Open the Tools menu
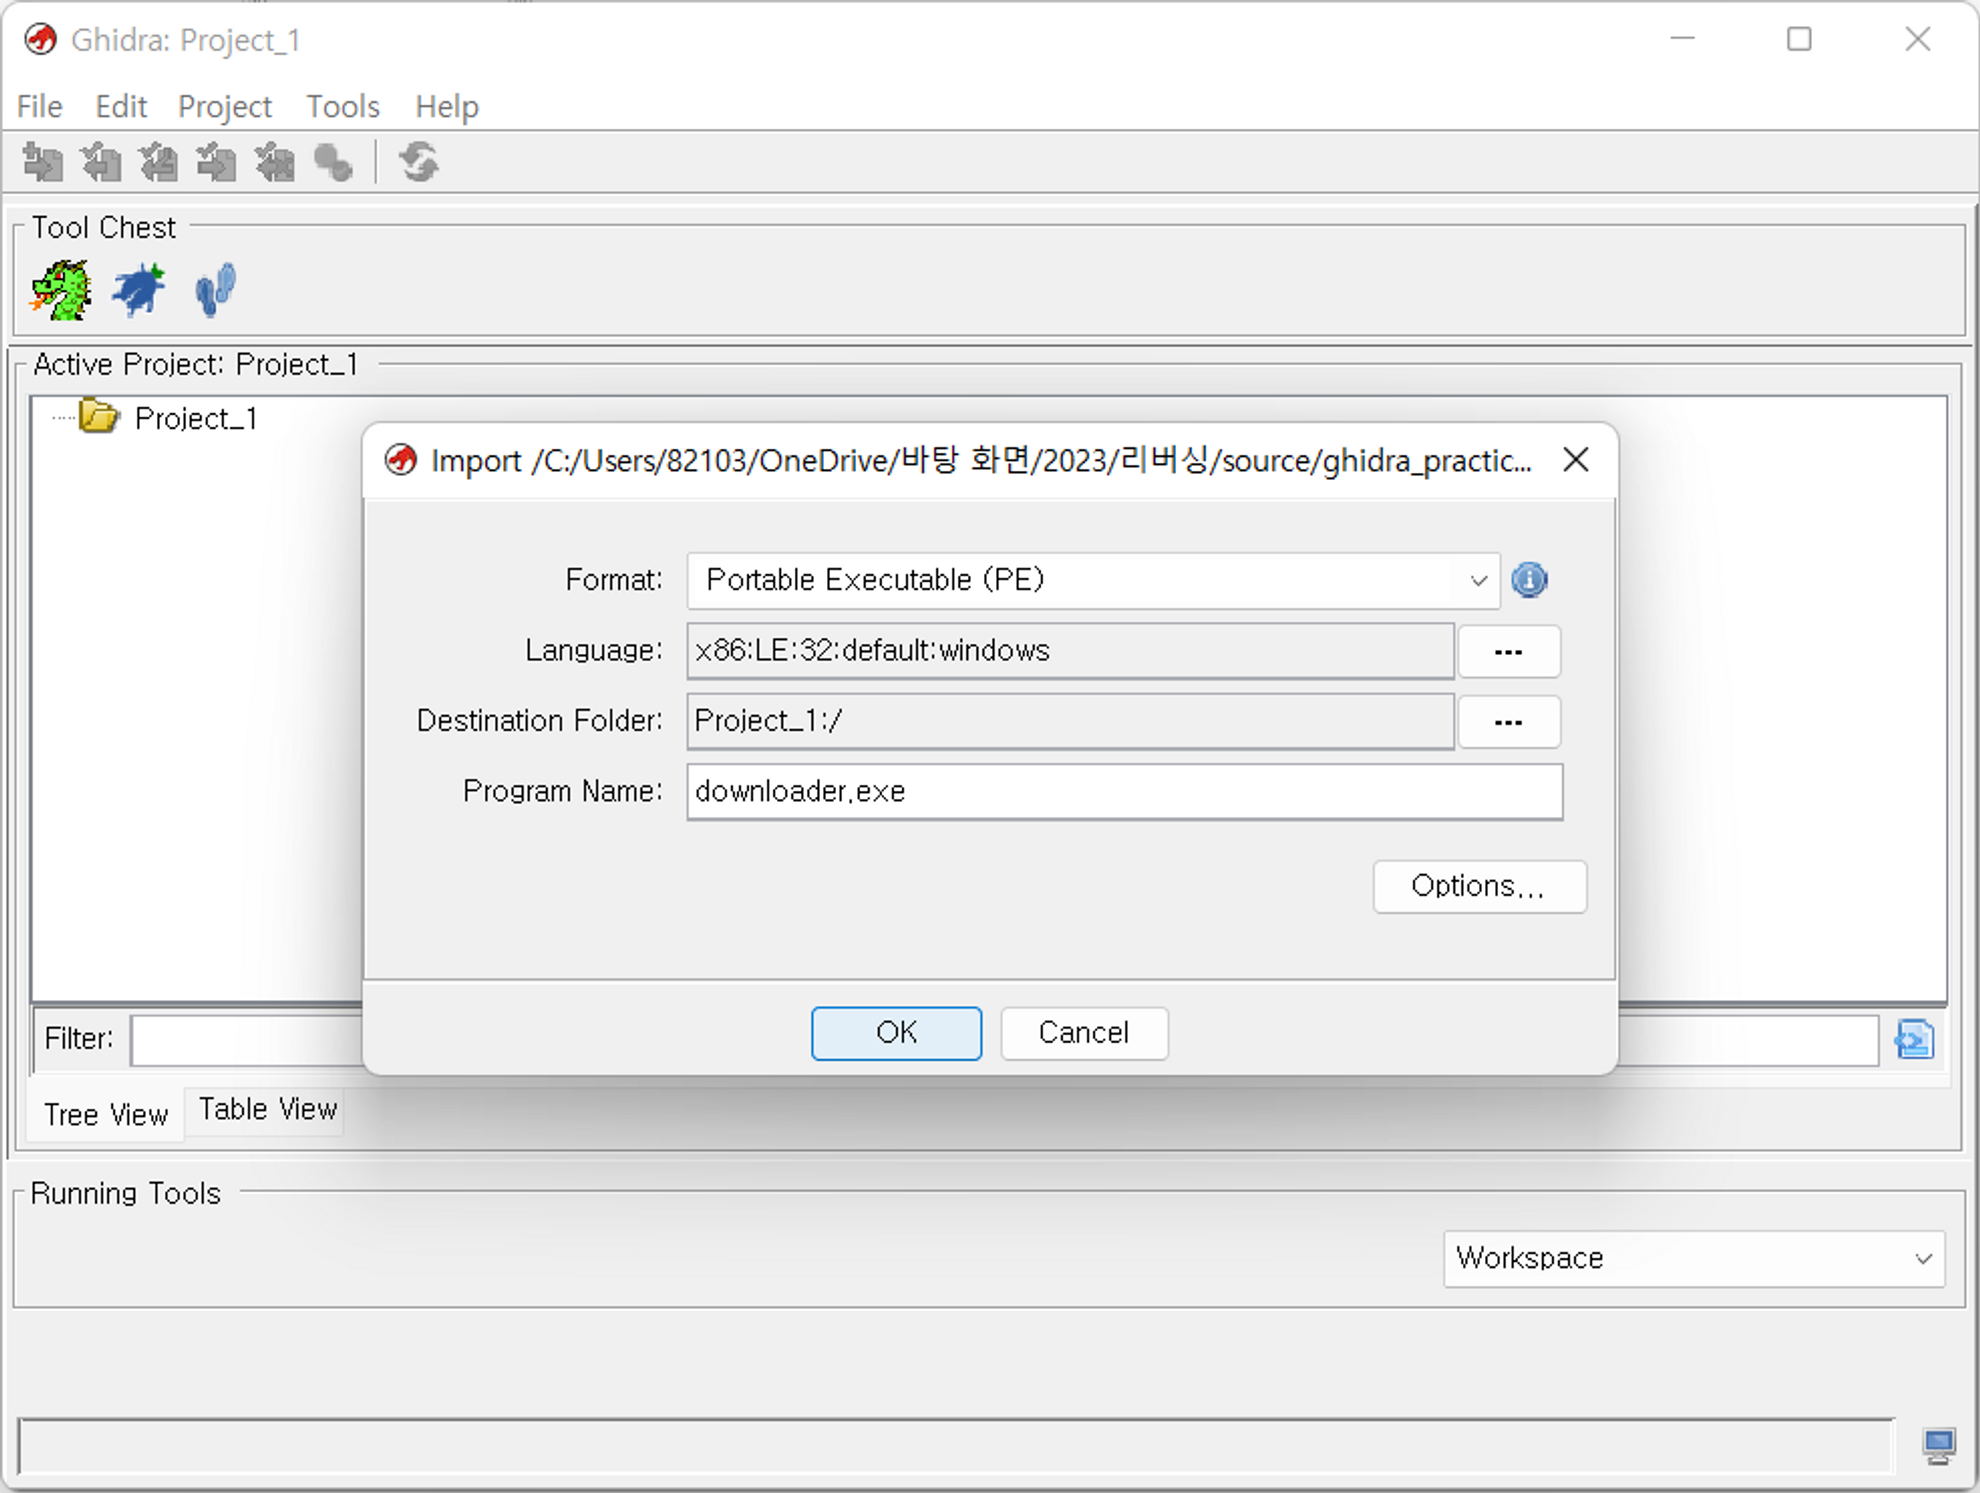This screenshot has height=1493, width=1980. pos(343,106)
